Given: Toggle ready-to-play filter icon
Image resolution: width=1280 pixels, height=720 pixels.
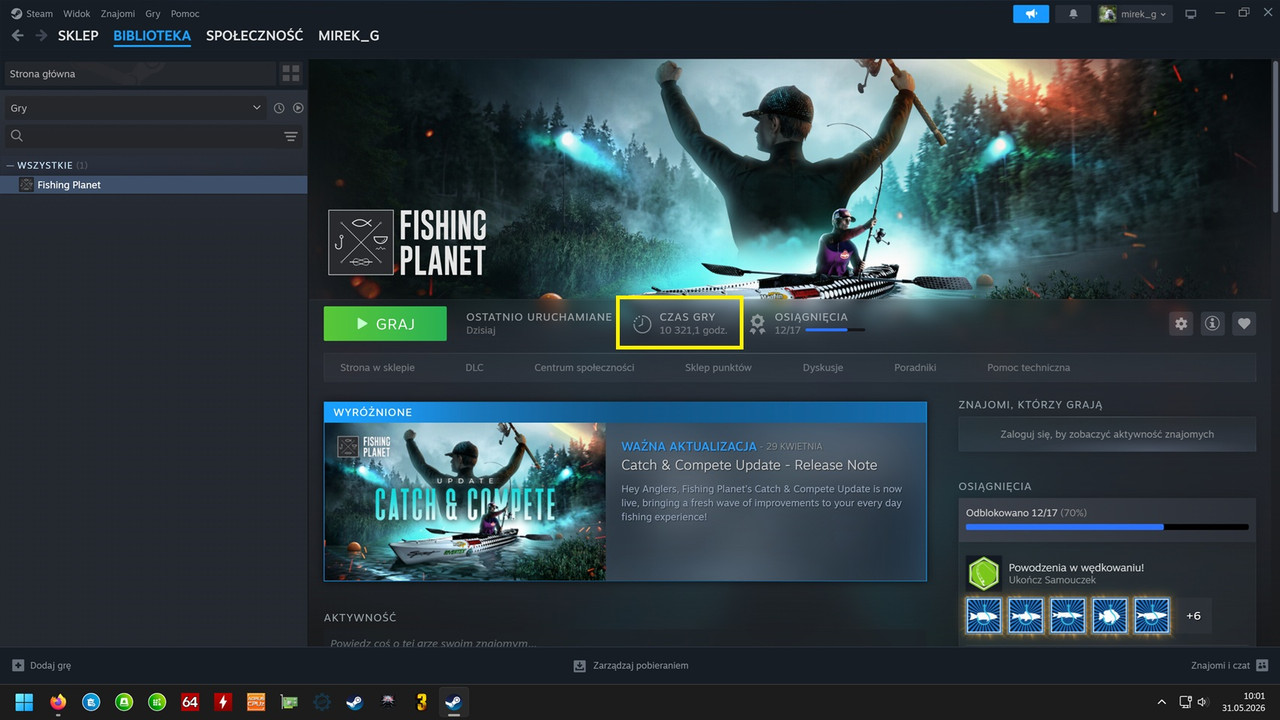Looking at the screenshot, I should [298, 108].
